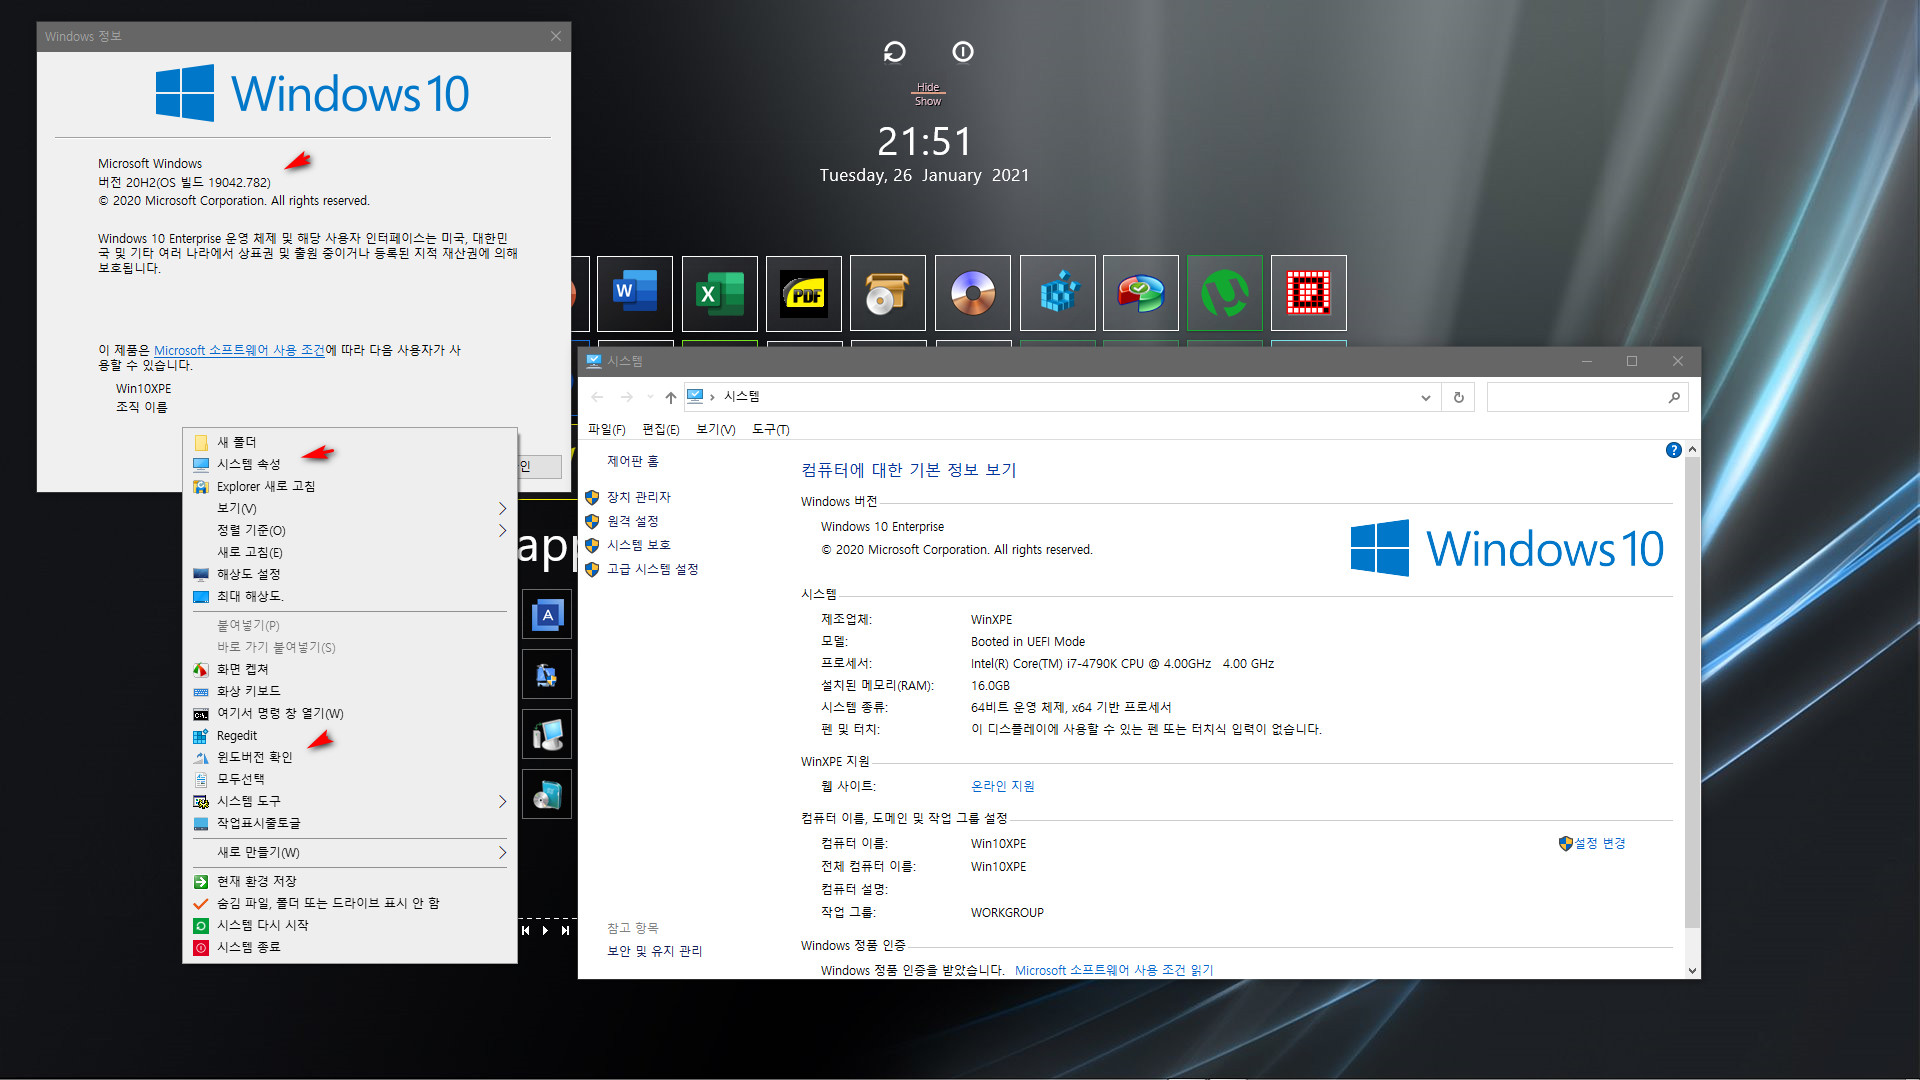Select 새로 고침(E) in the context menu
This screenshot has width=1920, height=1080.
point(349,552)
